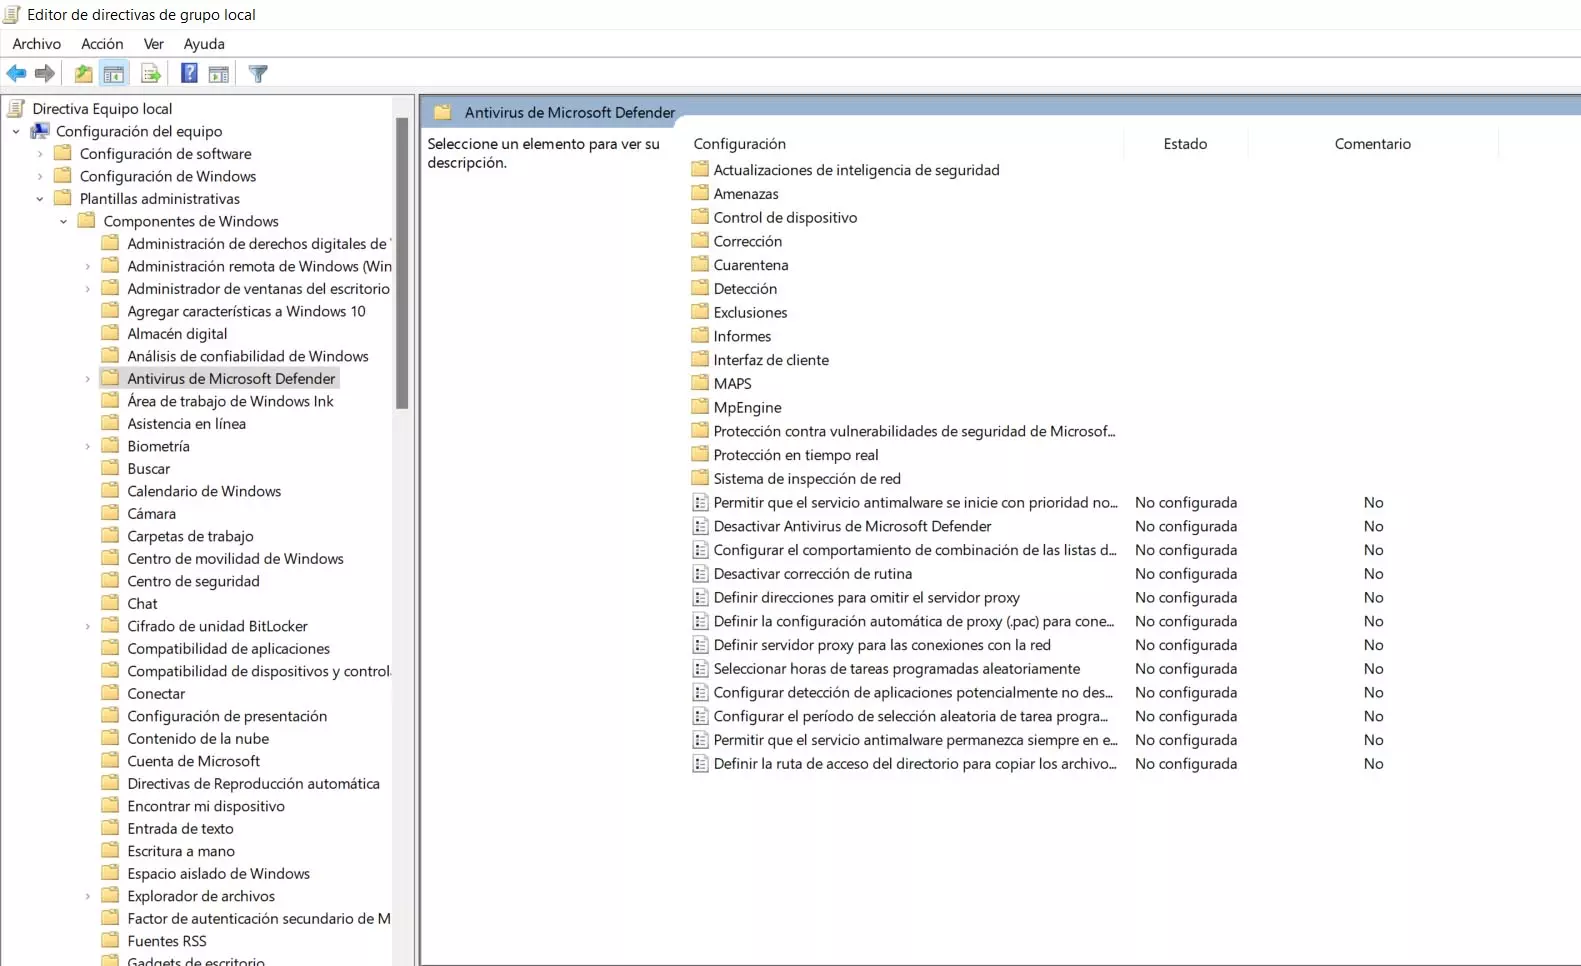Select Seleccionar horas de tareas programadas aleatoriamente
The image size is (1581, 966).
click(897, 668)
